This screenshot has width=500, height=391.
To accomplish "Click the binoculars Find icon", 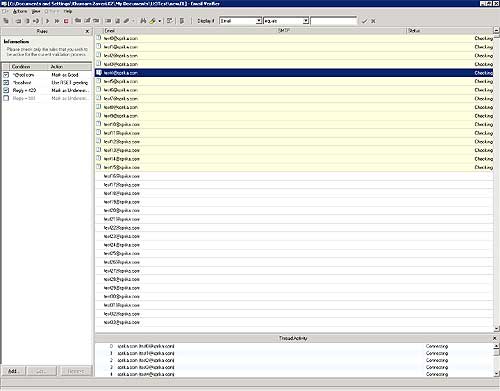I will coord(143,21).
